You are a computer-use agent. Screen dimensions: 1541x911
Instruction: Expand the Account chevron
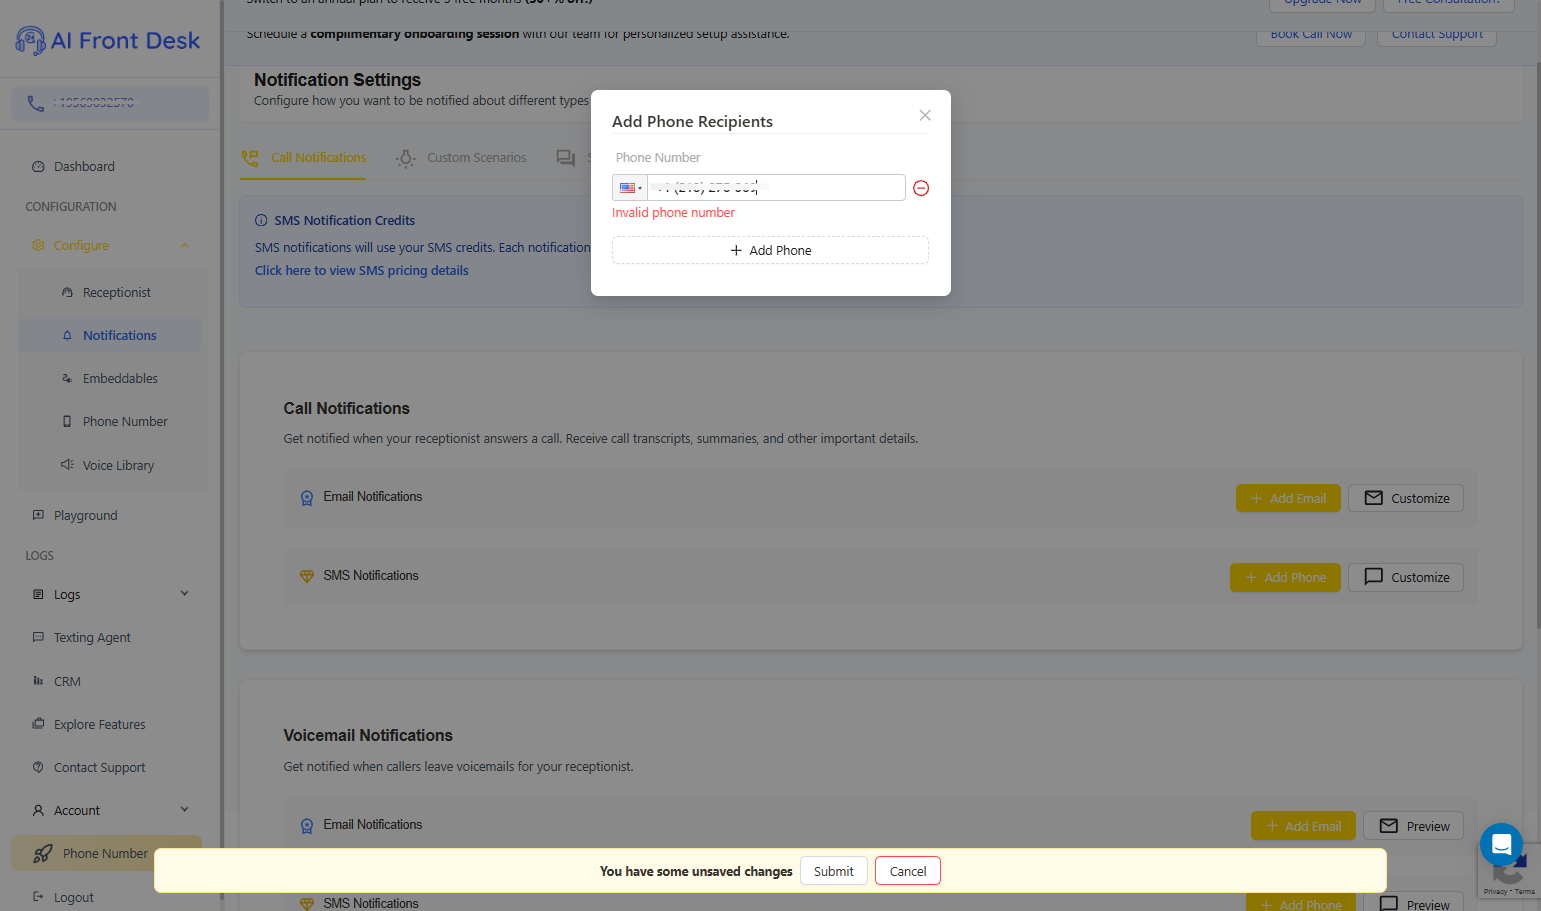(x=185, y=810)
